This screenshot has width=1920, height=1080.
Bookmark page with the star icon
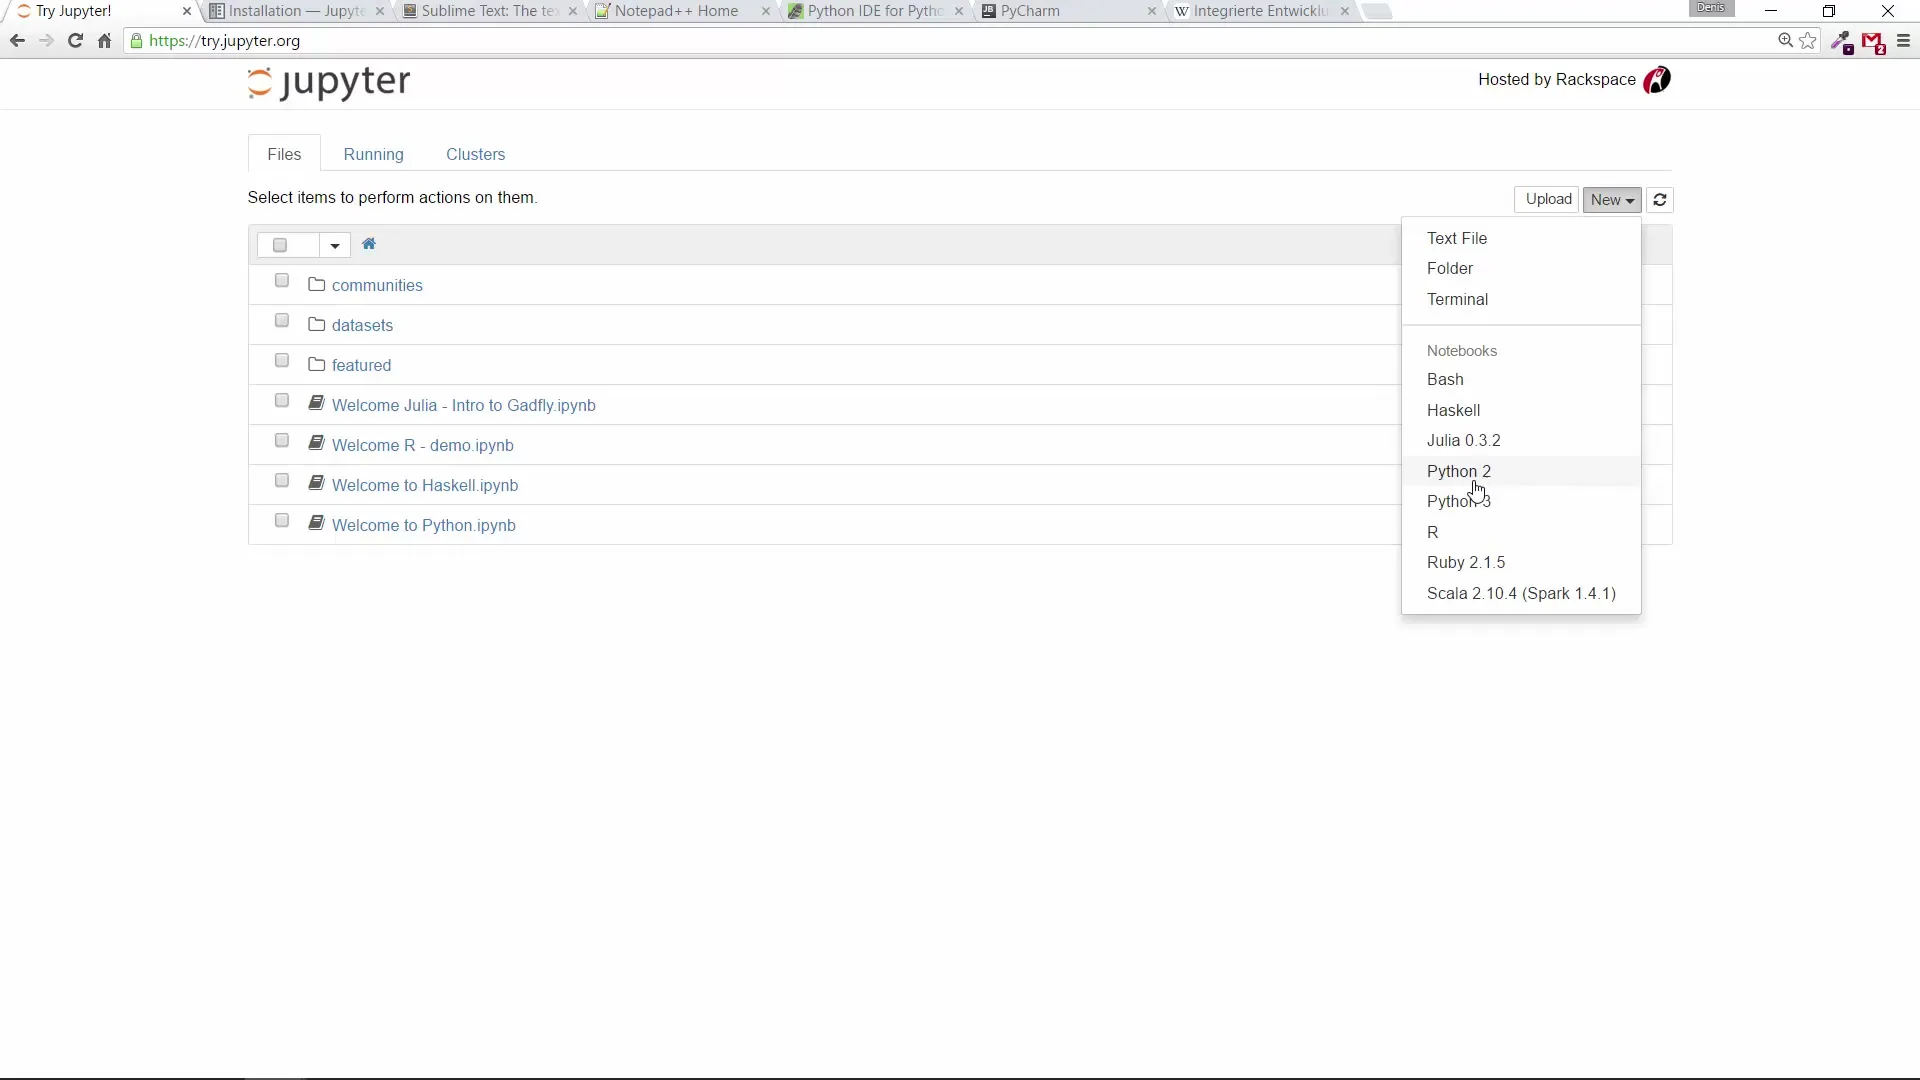click(x=1808, y=41)
